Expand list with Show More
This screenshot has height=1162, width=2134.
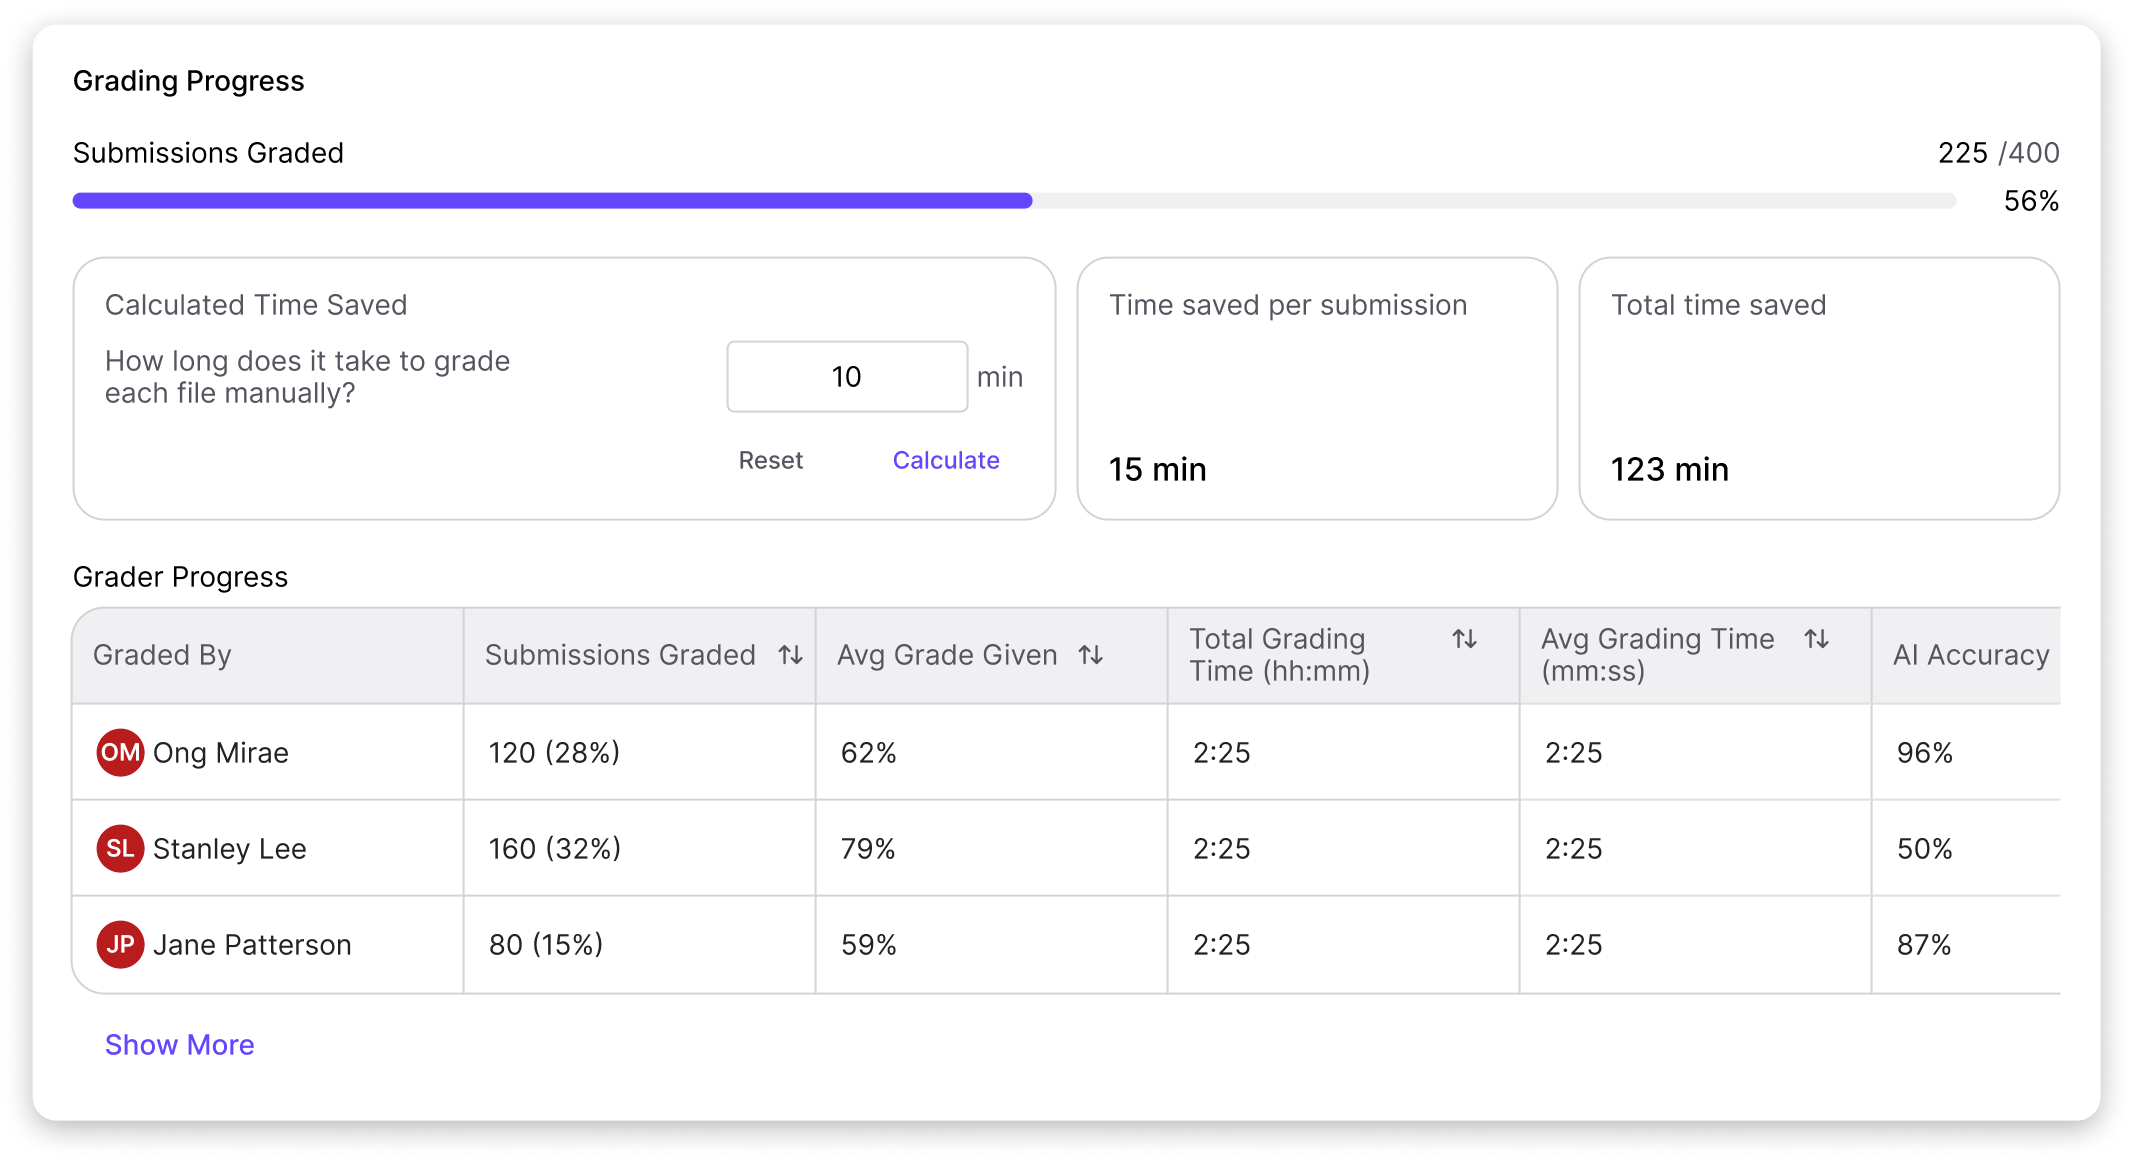pos(179,1044)
